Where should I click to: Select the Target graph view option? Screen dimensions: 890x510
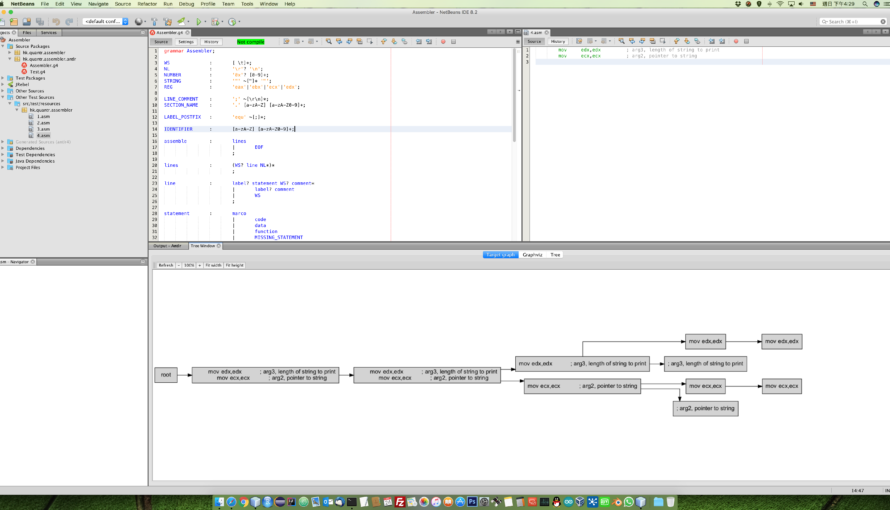point(501,255)
